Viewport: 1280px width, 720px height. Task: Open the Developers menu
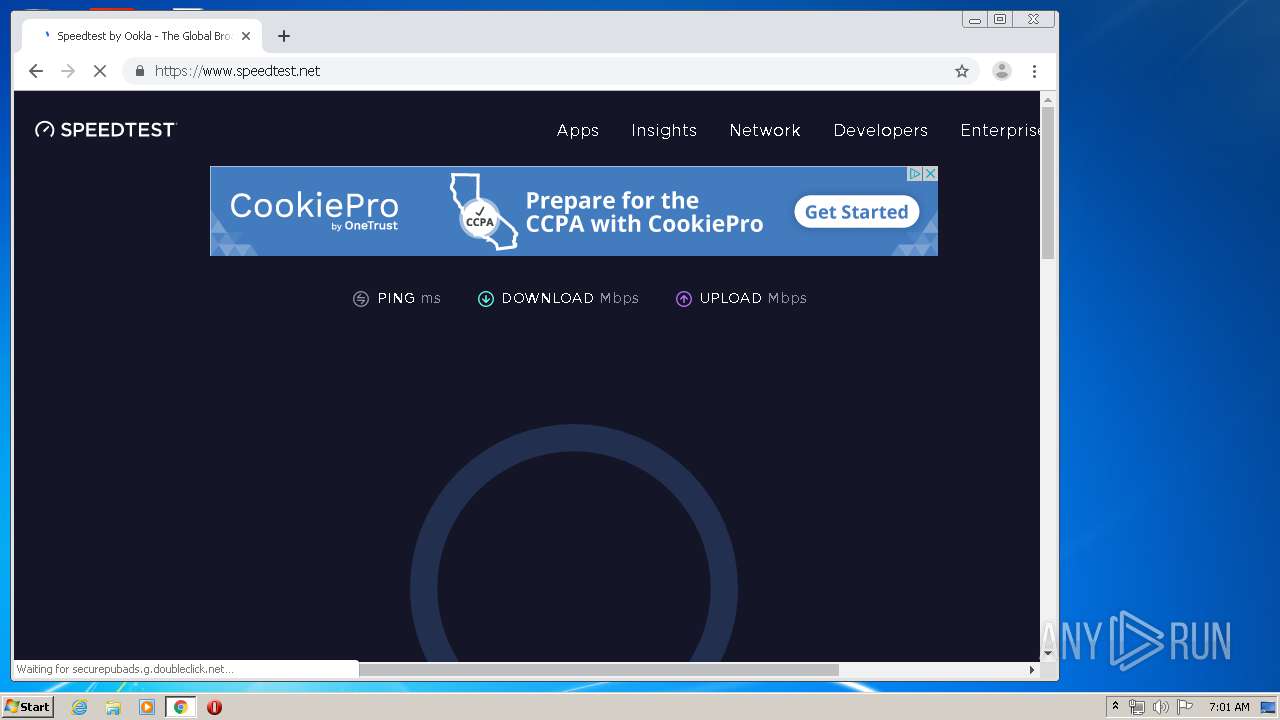(x=881, y=130)
